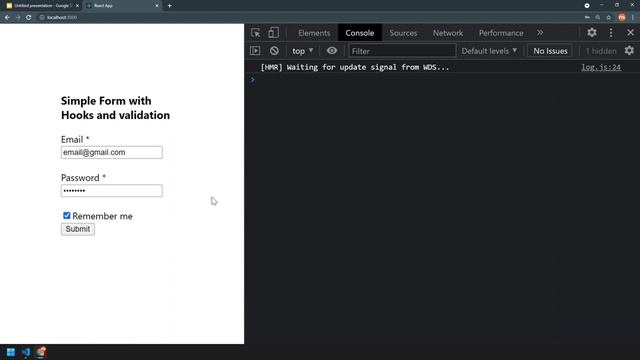Click the localhost address bar
Viewport: 640px width, 360px height.
tap(310, 18)
